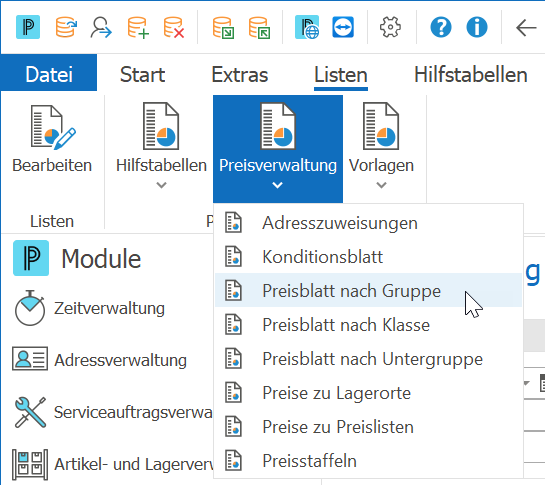
Task: Click the stopwatch icon for Zeitverwaltung
Action: click(x=30, y=308)
